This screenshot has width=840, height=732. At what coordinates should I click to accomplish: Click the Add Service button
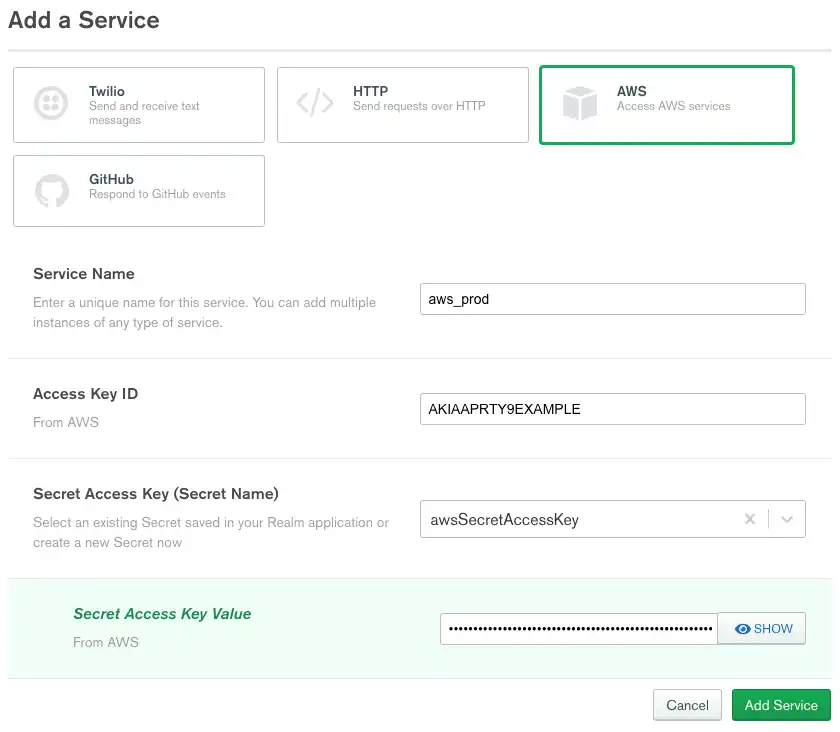tap(781, 704)
